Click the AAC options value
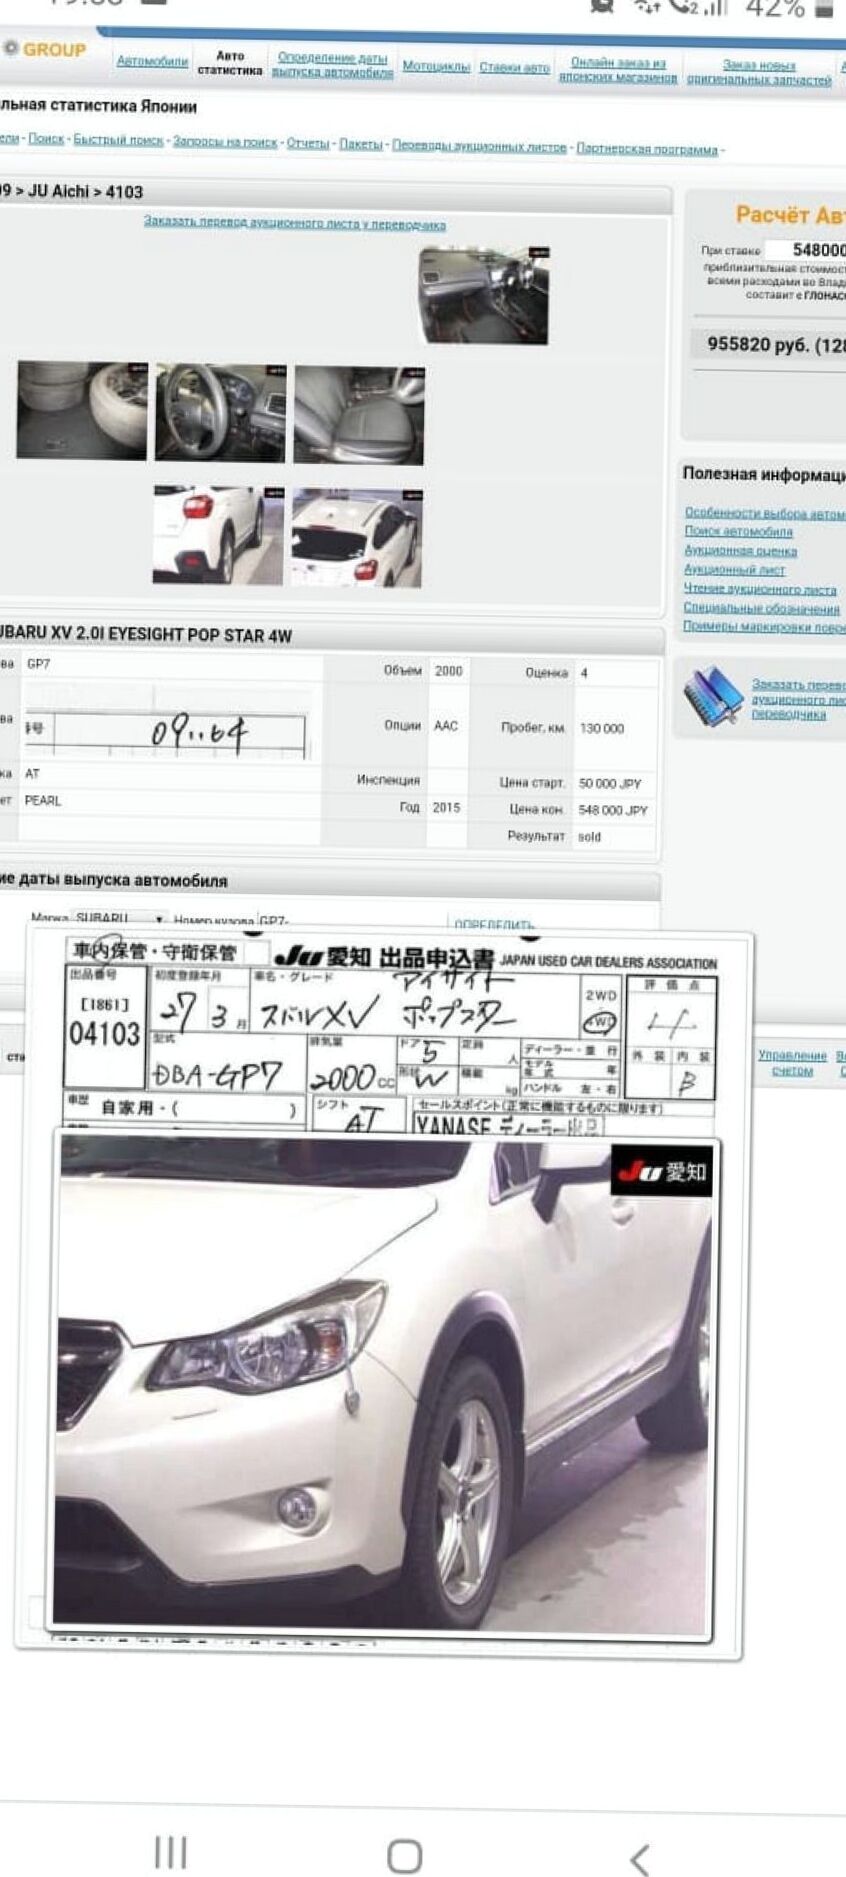This screenshot has height=1877, width=846. tap(446, 725)
